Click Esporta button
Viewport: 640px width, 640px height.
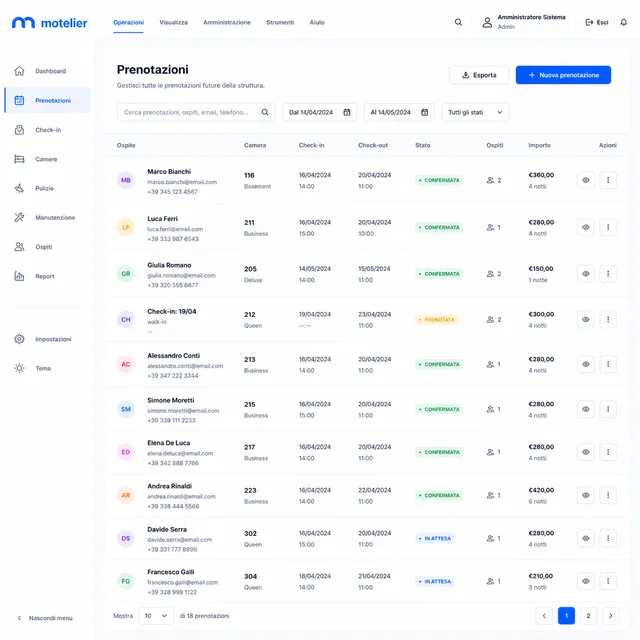[479, 75]
